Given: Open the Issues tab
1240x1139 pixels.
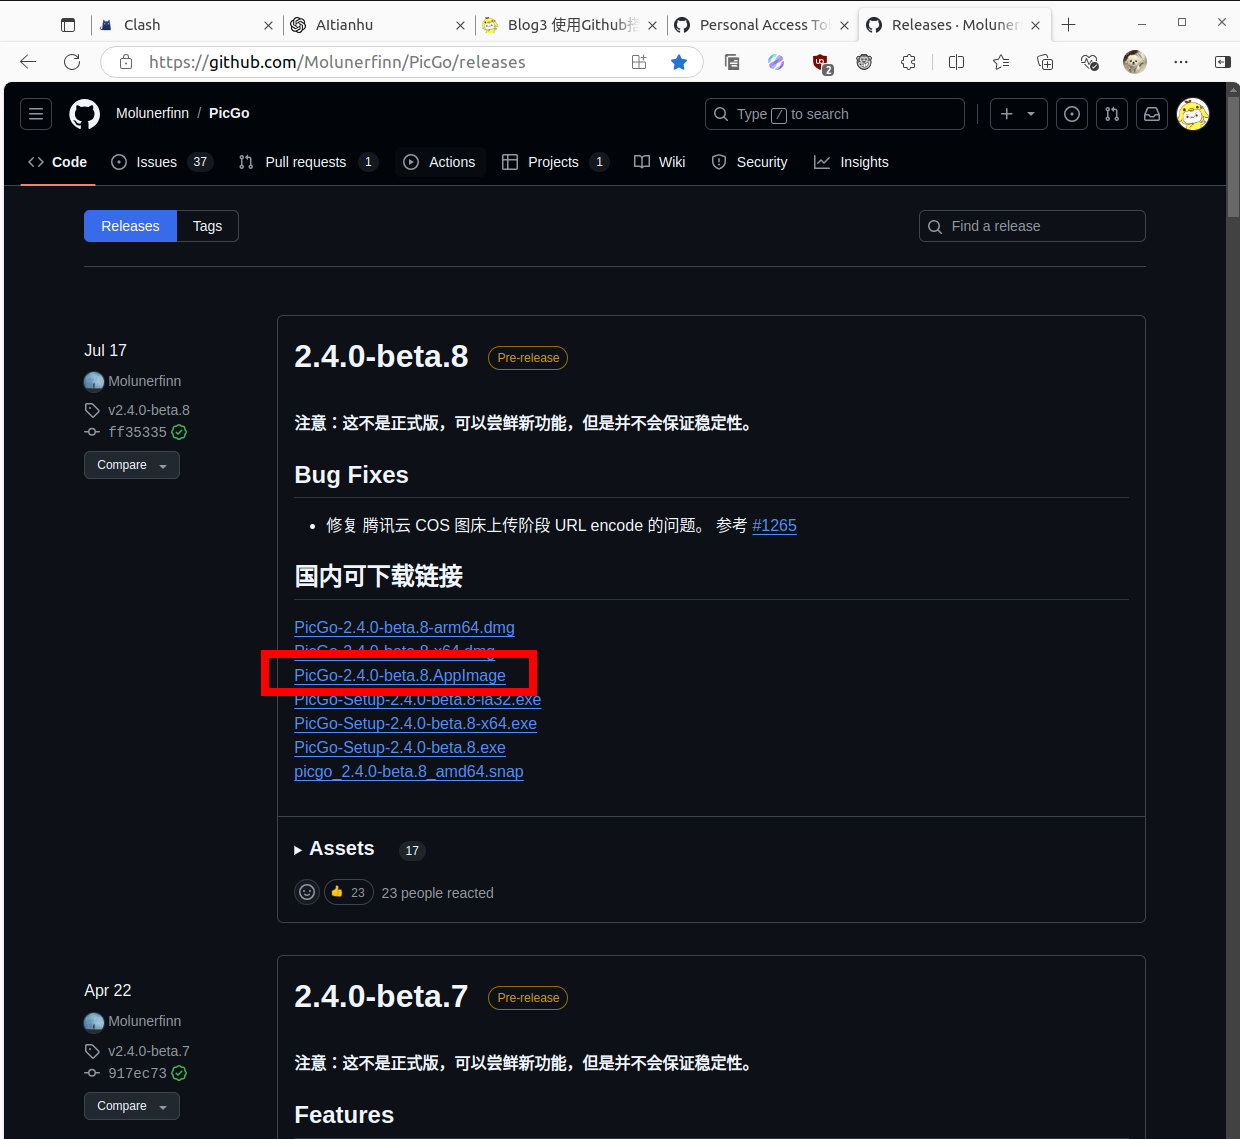Looking at the screenshot, I should coord(162,162).
